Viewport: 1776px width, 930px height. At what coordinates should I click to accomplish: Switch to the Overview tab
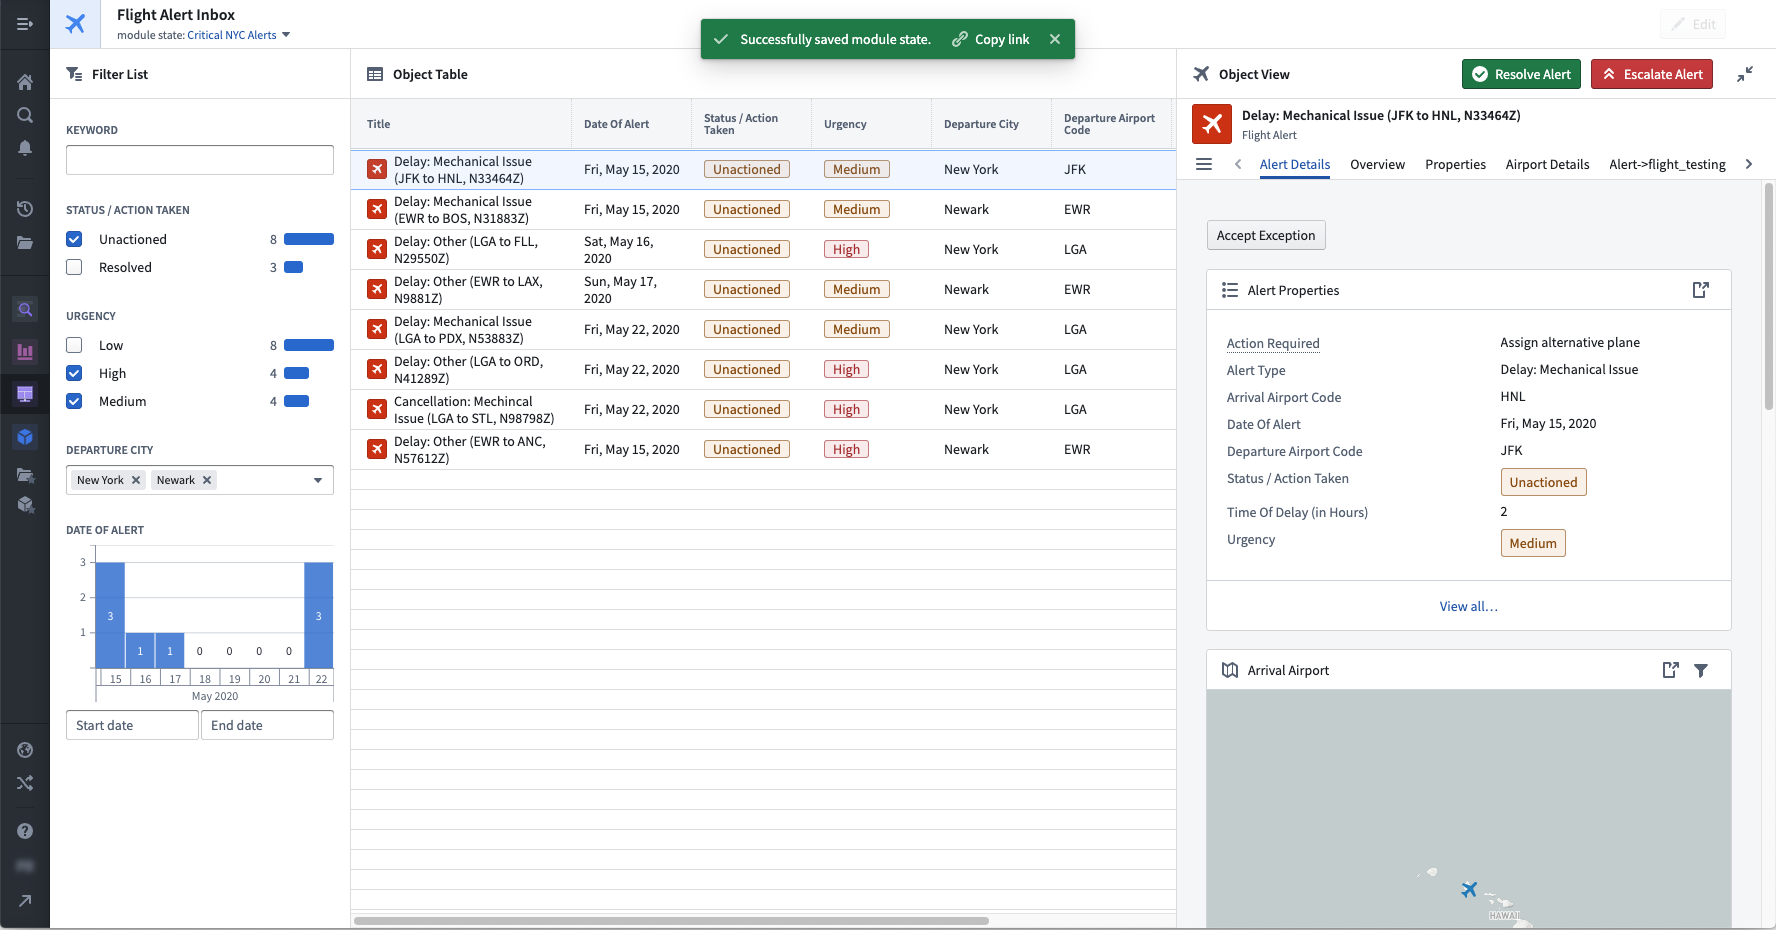click(x=1377, y=164)
